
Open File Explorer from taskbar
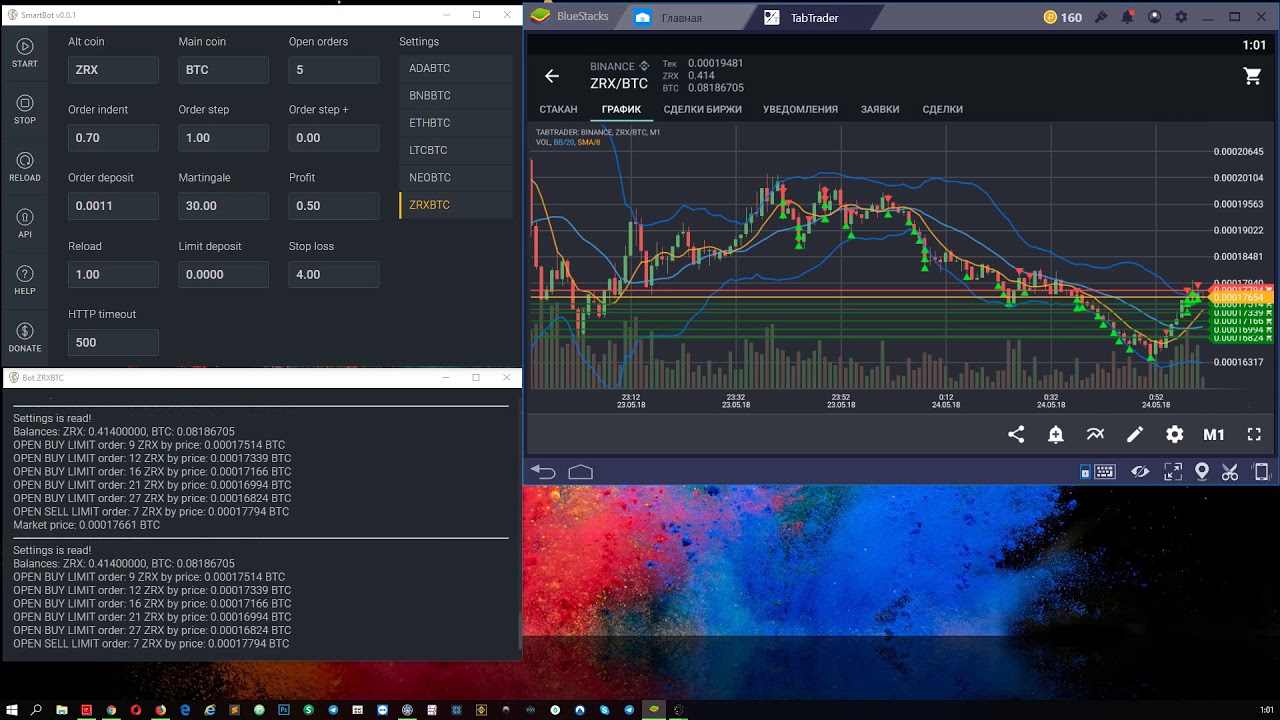pyautogui.click(x=62, y=709)
